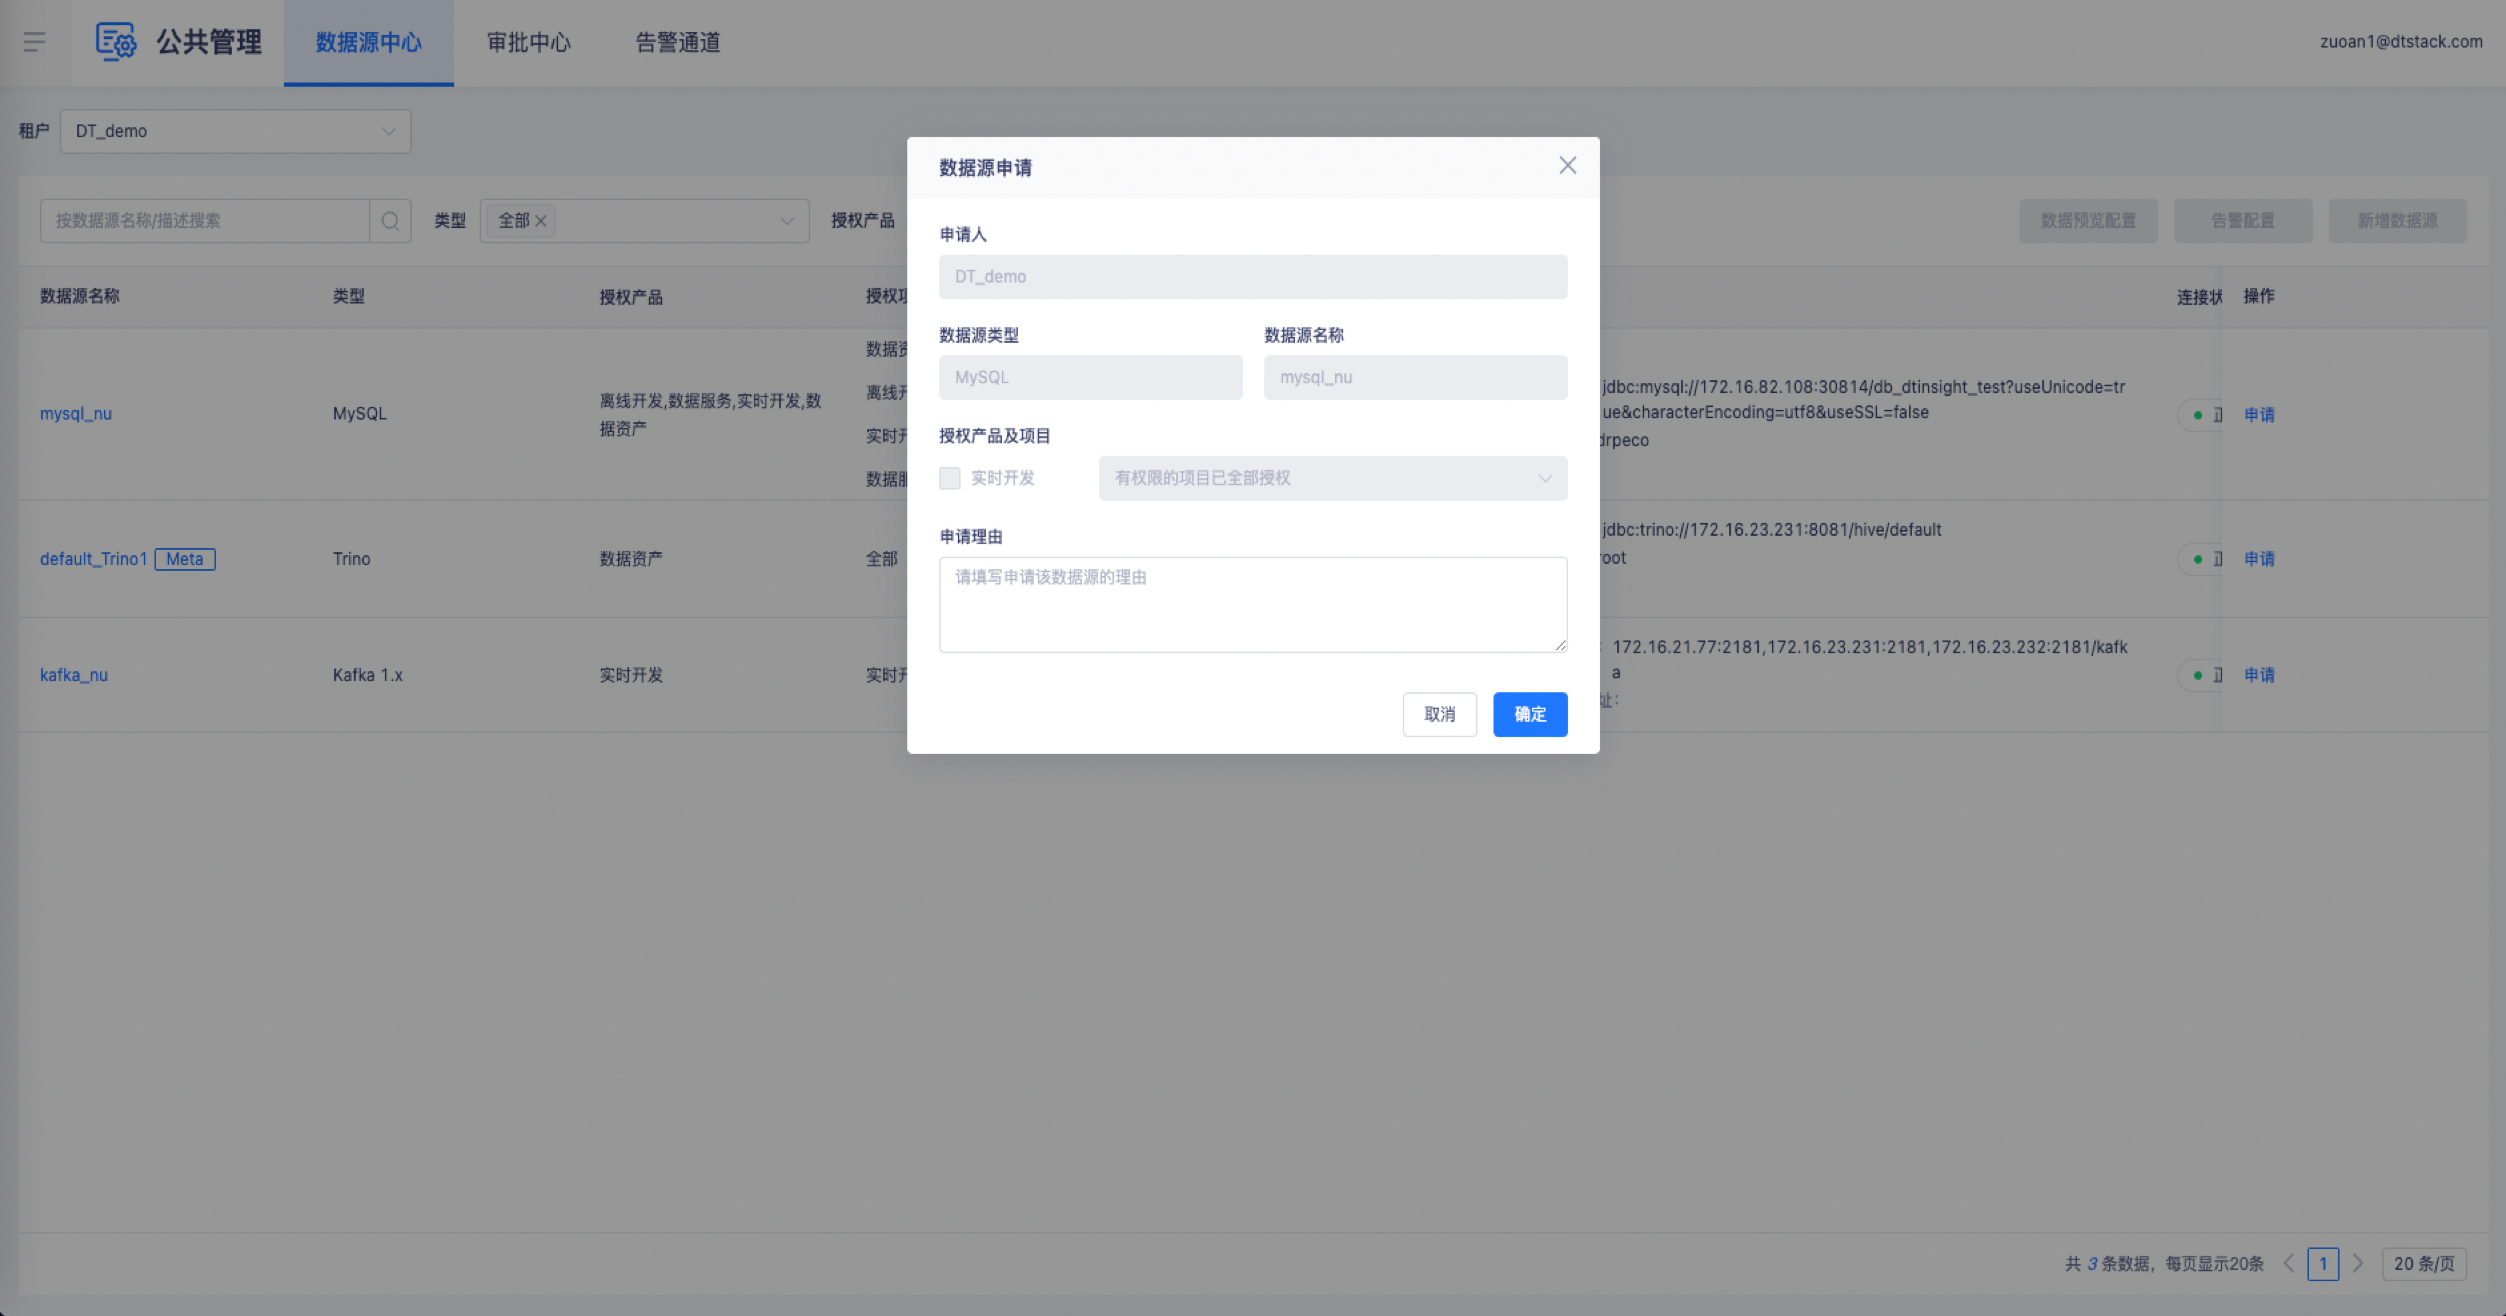Click the 新增数据源 button

(x=2397, y=221)
